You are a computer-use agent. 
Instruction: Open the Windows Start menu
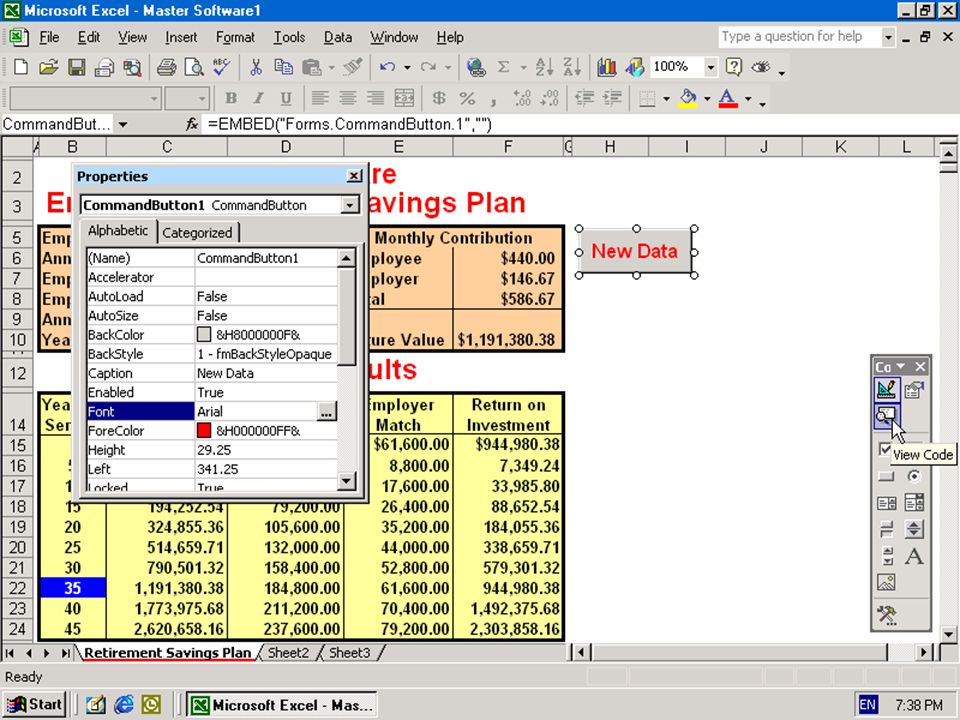coord(35,705)
